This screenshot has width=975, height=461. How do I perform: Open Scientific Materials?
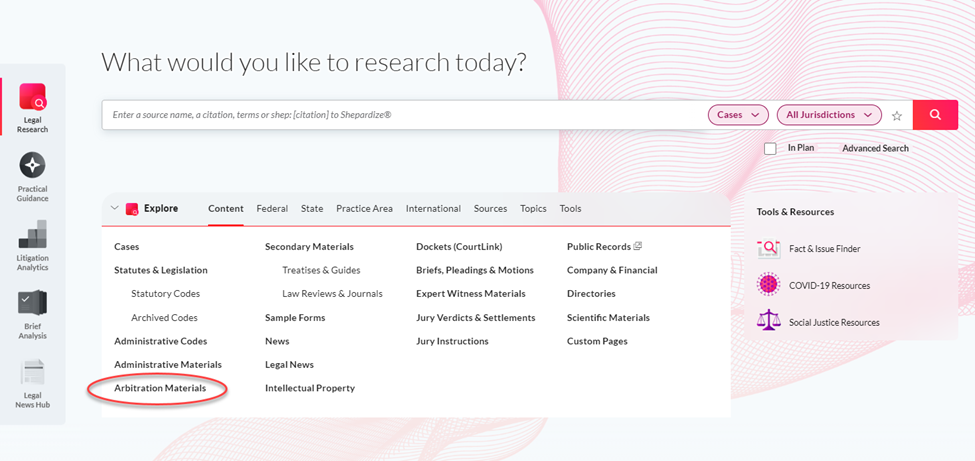(x=608, y=318)
